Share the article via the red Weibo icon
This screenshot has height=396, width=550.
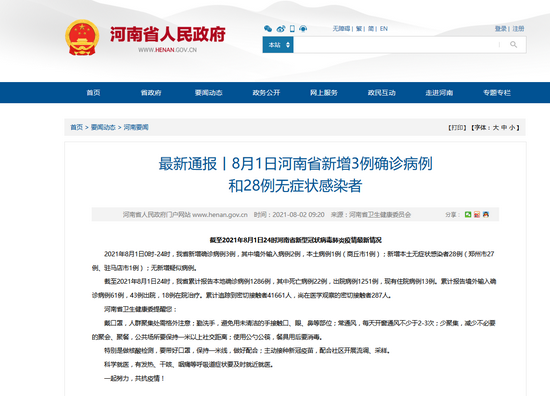click(x=477, y=214)
